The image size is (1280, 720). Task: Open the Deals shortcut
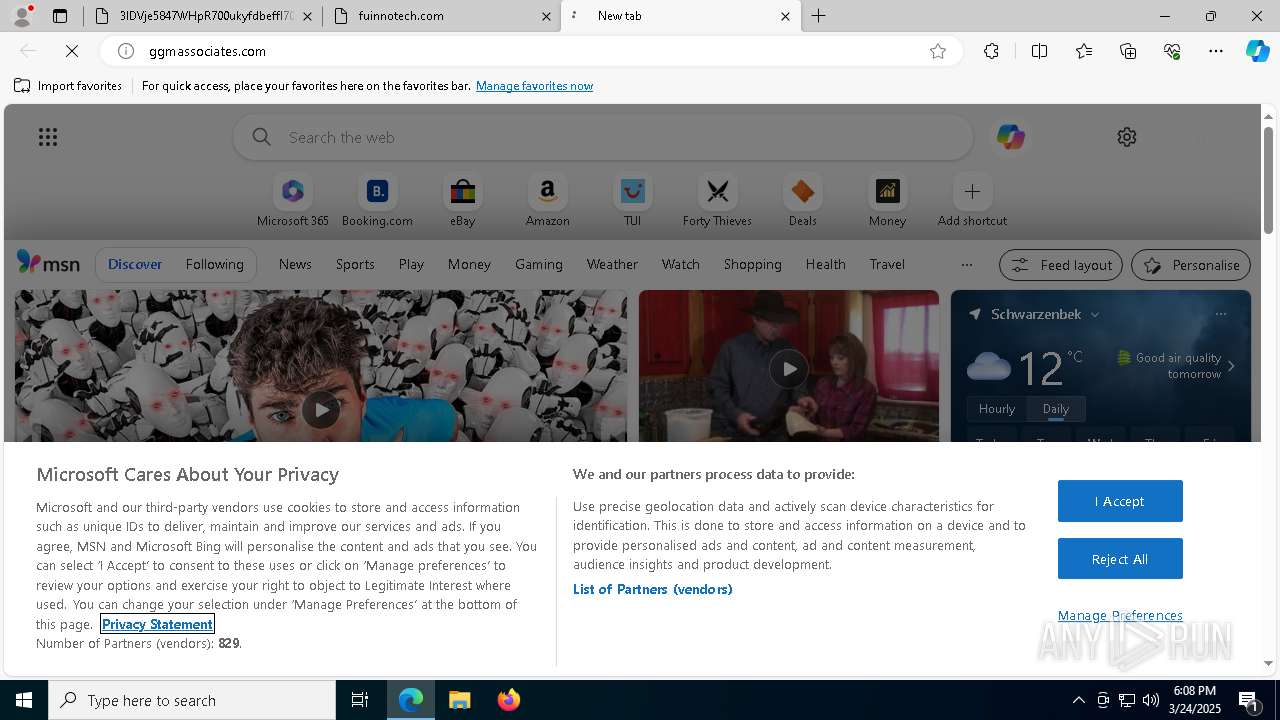pos(802,201)
